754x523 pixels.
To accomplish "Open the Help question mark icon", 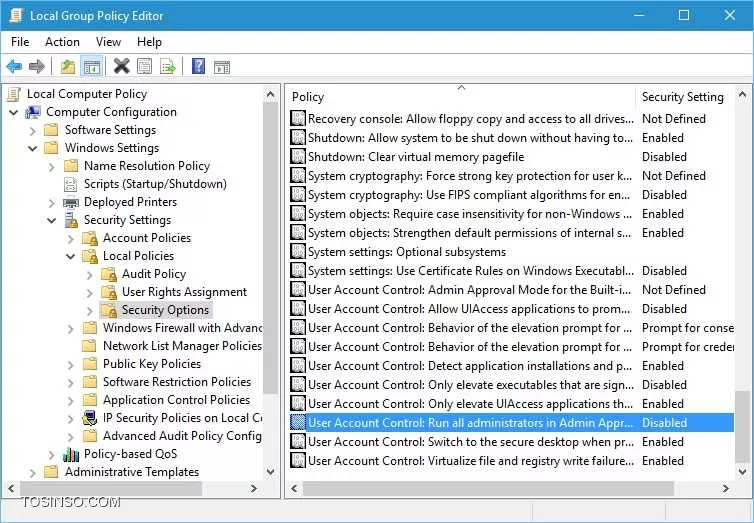I will [x=199, y=66].
